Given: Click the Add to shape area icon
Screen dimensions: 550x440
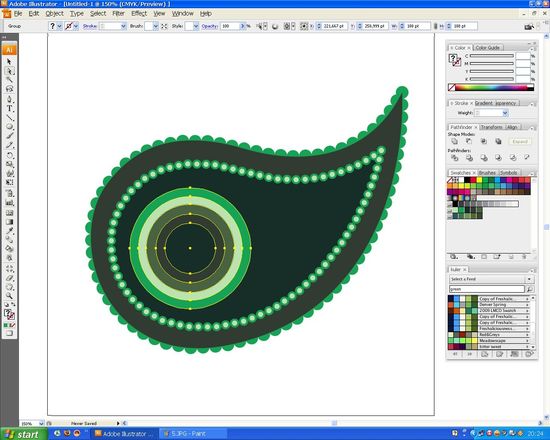Looking at the screenshot, I should pos(455,141).
